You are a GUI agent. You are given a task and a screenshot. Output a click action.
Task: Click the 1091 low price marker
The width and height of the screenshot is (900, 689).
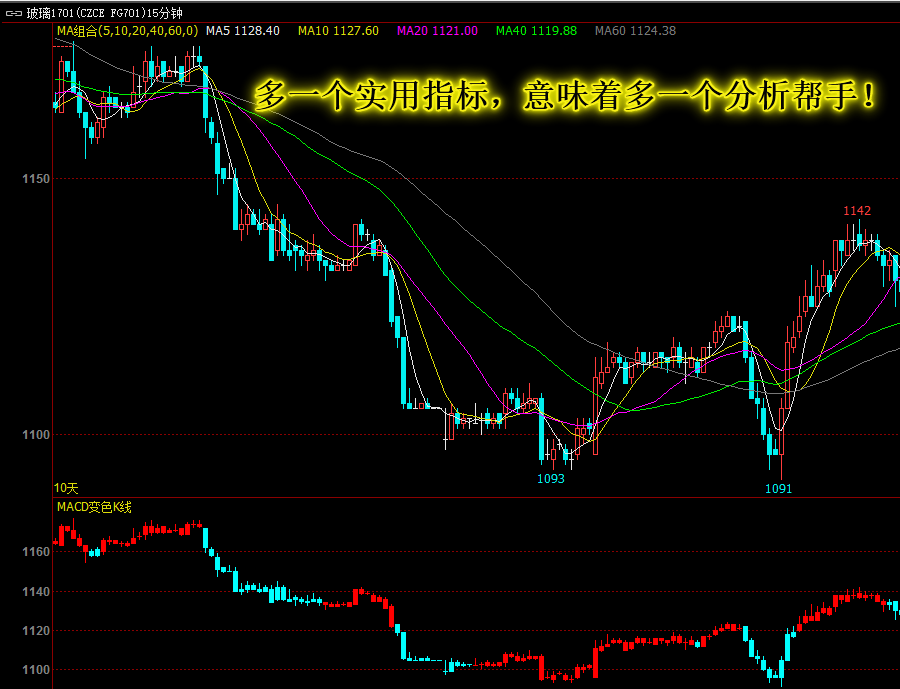(778, 489)
